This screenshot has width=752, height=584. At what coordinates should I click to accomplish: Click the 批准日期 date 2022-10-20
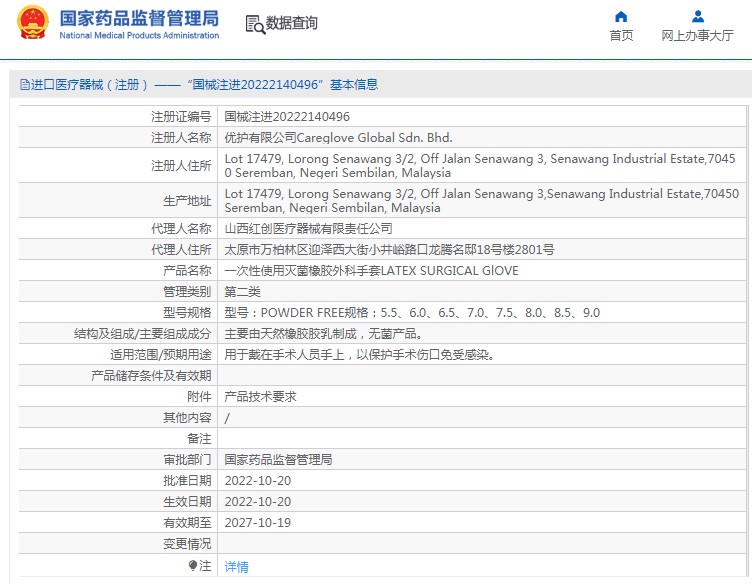[x=258, y=481]
